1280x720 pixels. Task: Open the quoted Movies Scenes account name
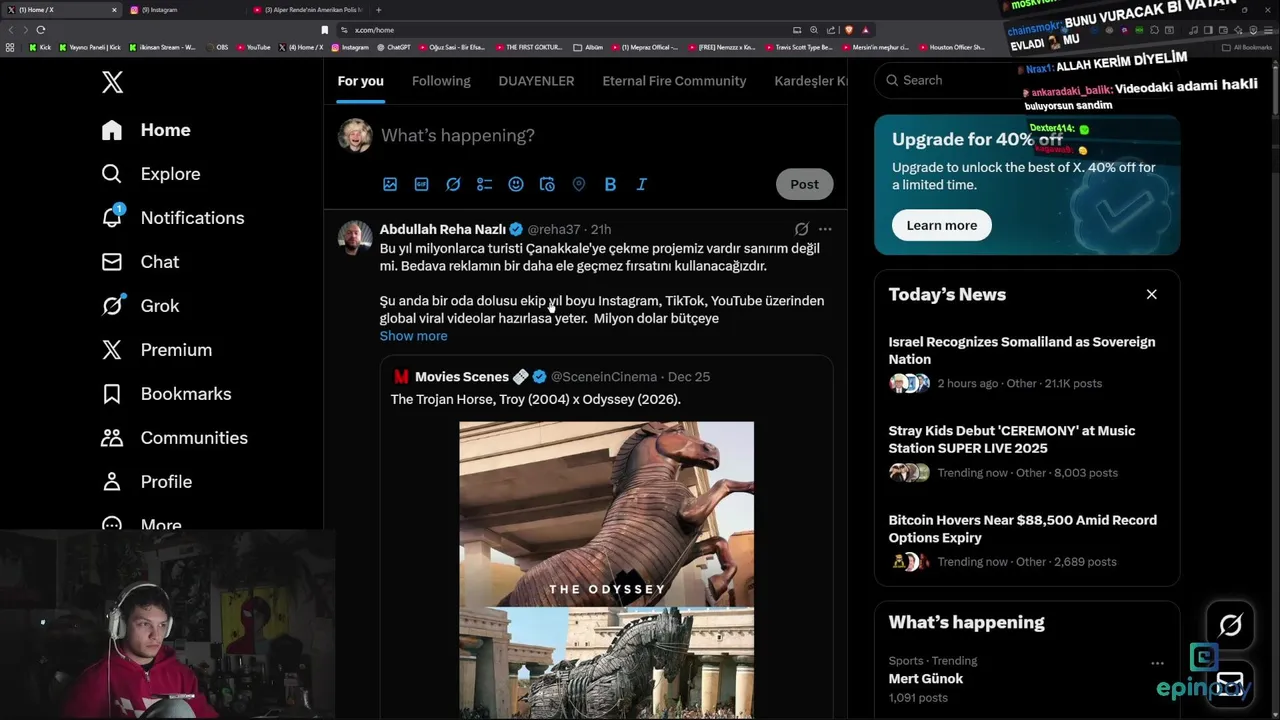pos(462,377)
